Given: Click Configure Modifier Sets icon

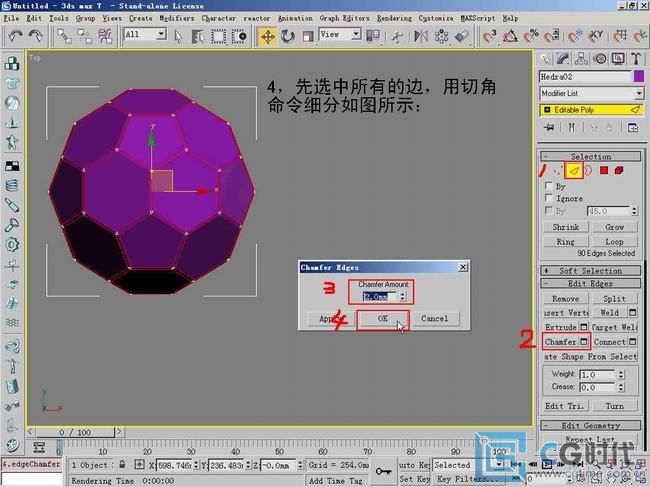Looking at the screenshot, I should [633, 128].
